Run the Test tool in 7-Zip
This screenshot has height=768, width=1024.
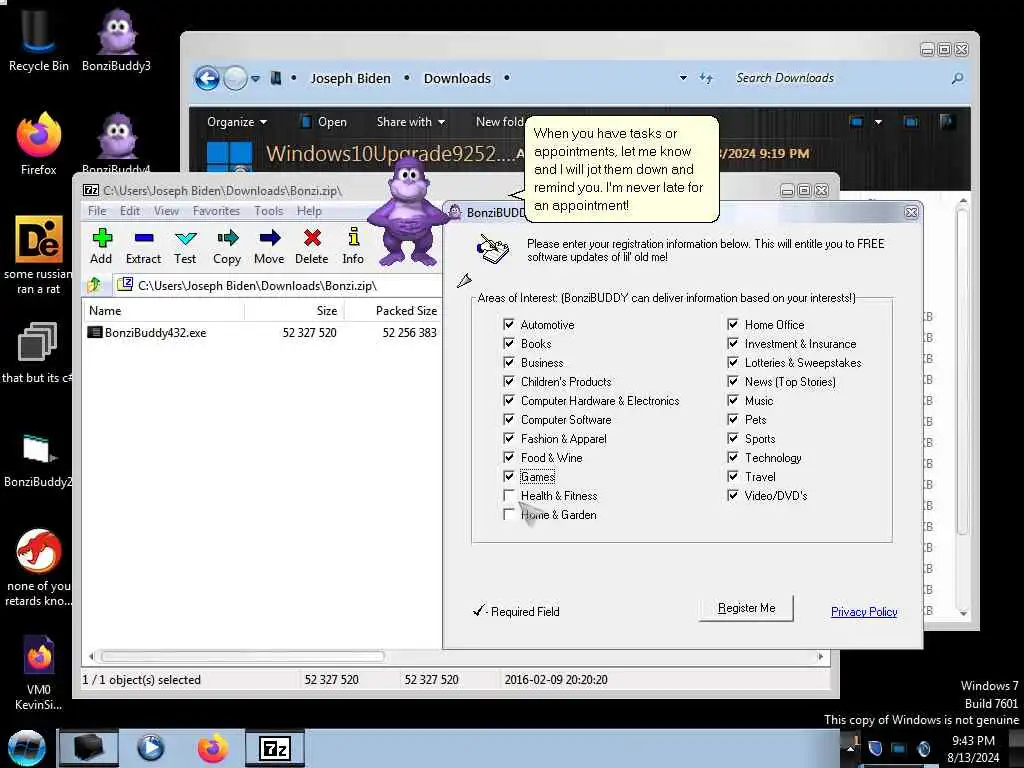pos(185,246)
